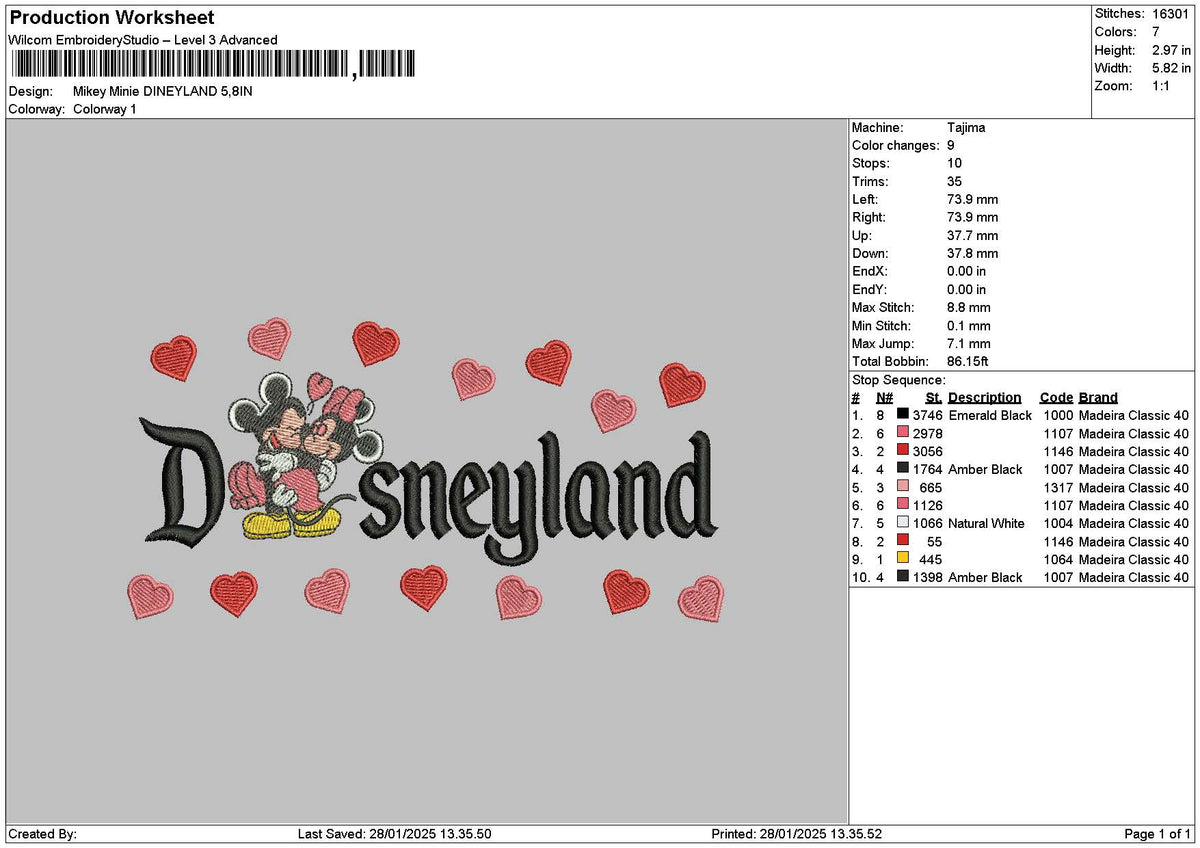1200x848 pixels.
Task: Click the 'Brand' column header
Action: (1098, 397)
